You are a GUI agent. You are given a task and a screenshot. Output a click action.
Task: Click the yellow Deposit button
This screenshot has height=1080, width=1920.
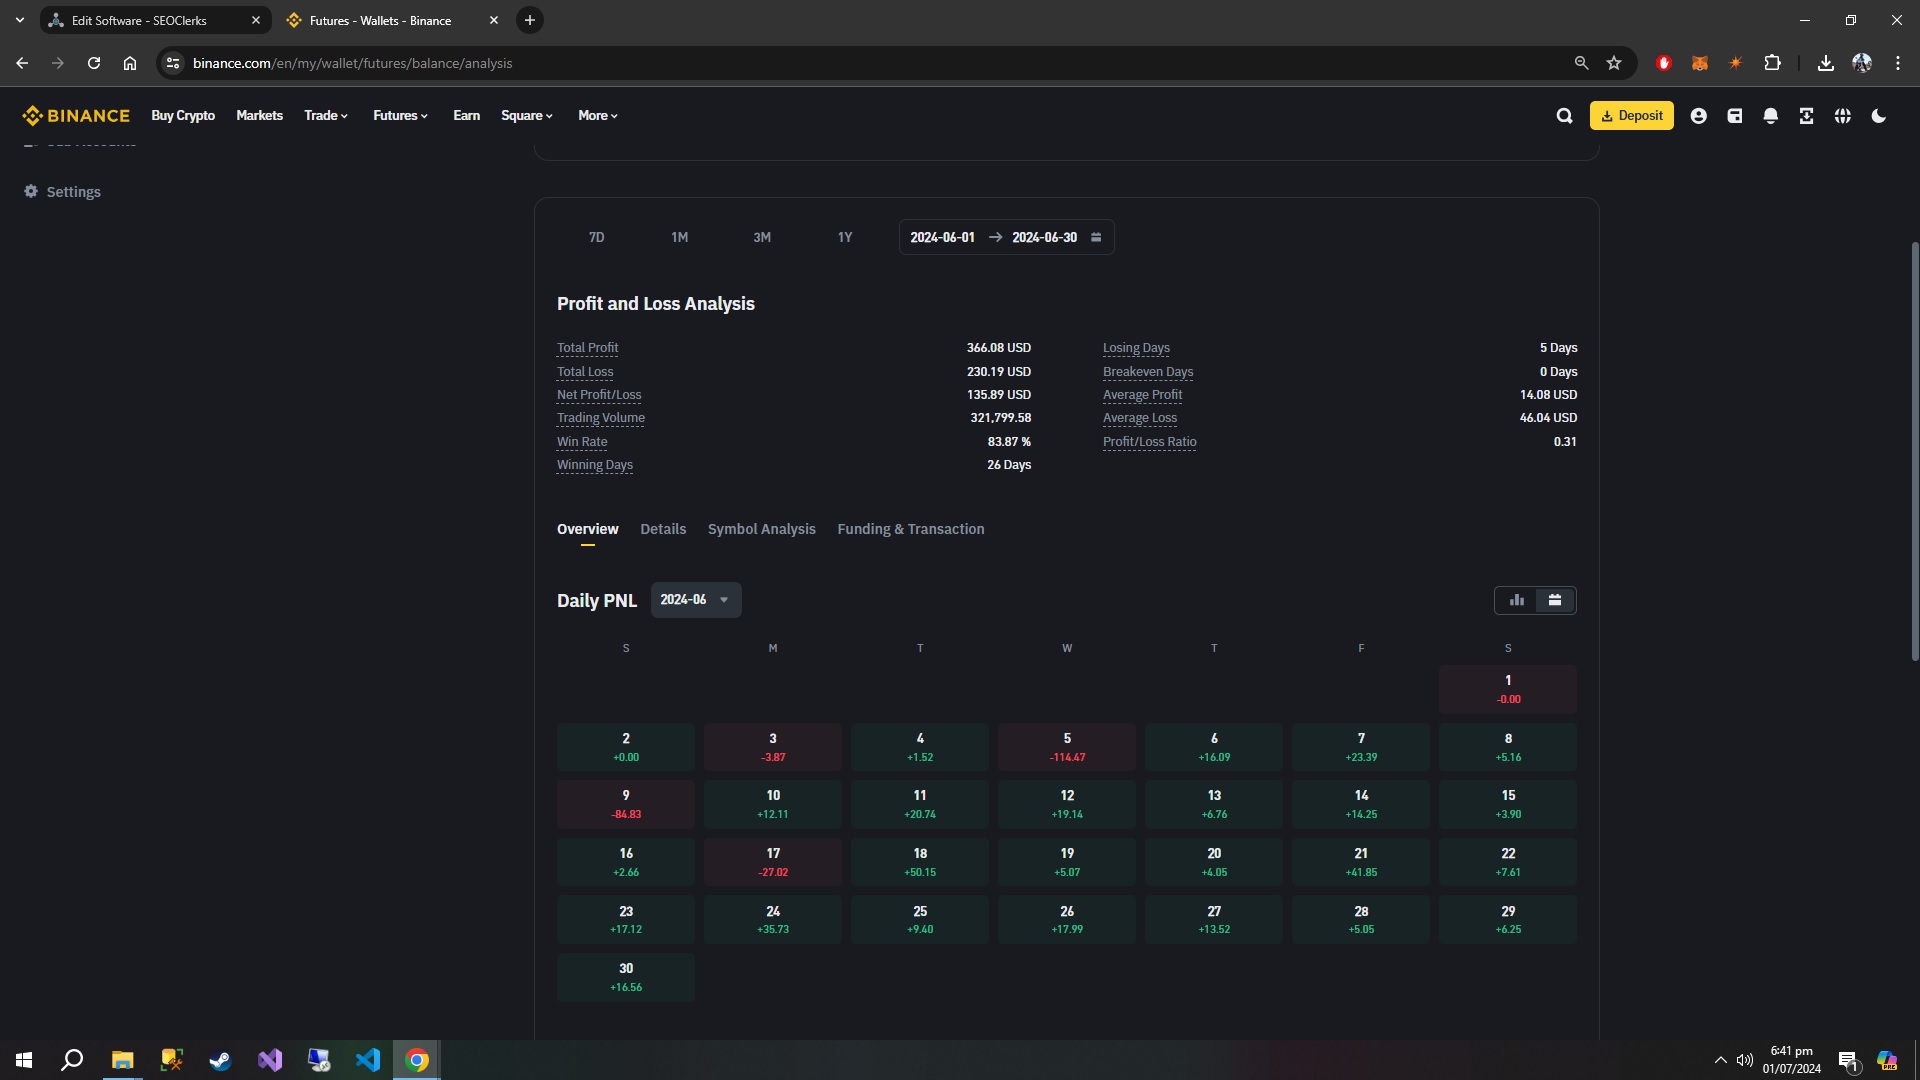click(x=1631, y=116)
